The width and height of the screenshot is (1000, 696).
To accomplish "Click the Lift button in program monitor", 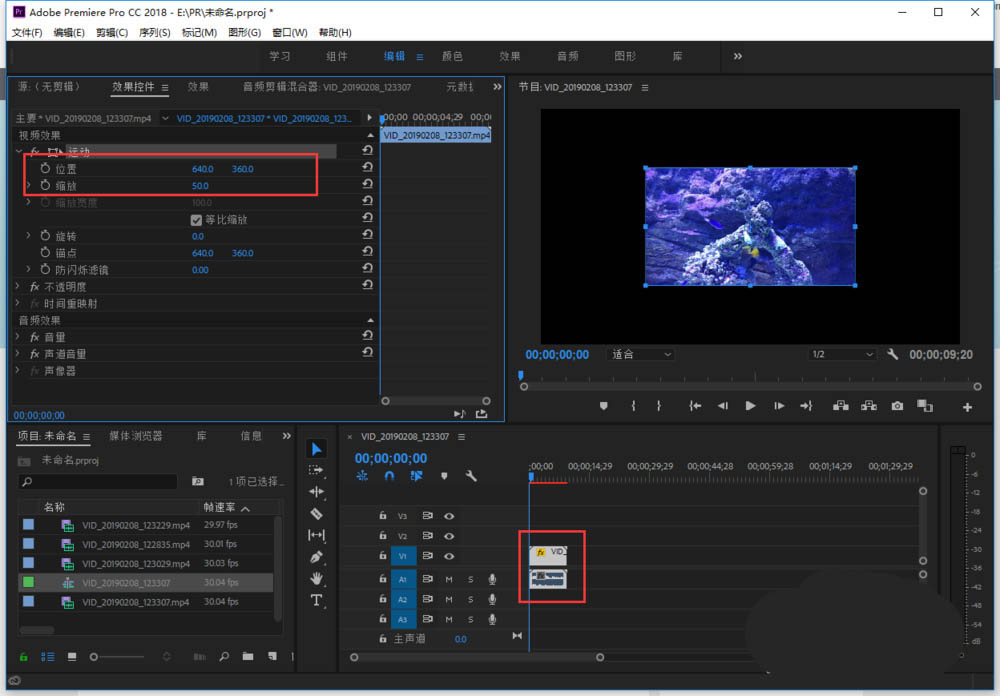I will point(841,406).
